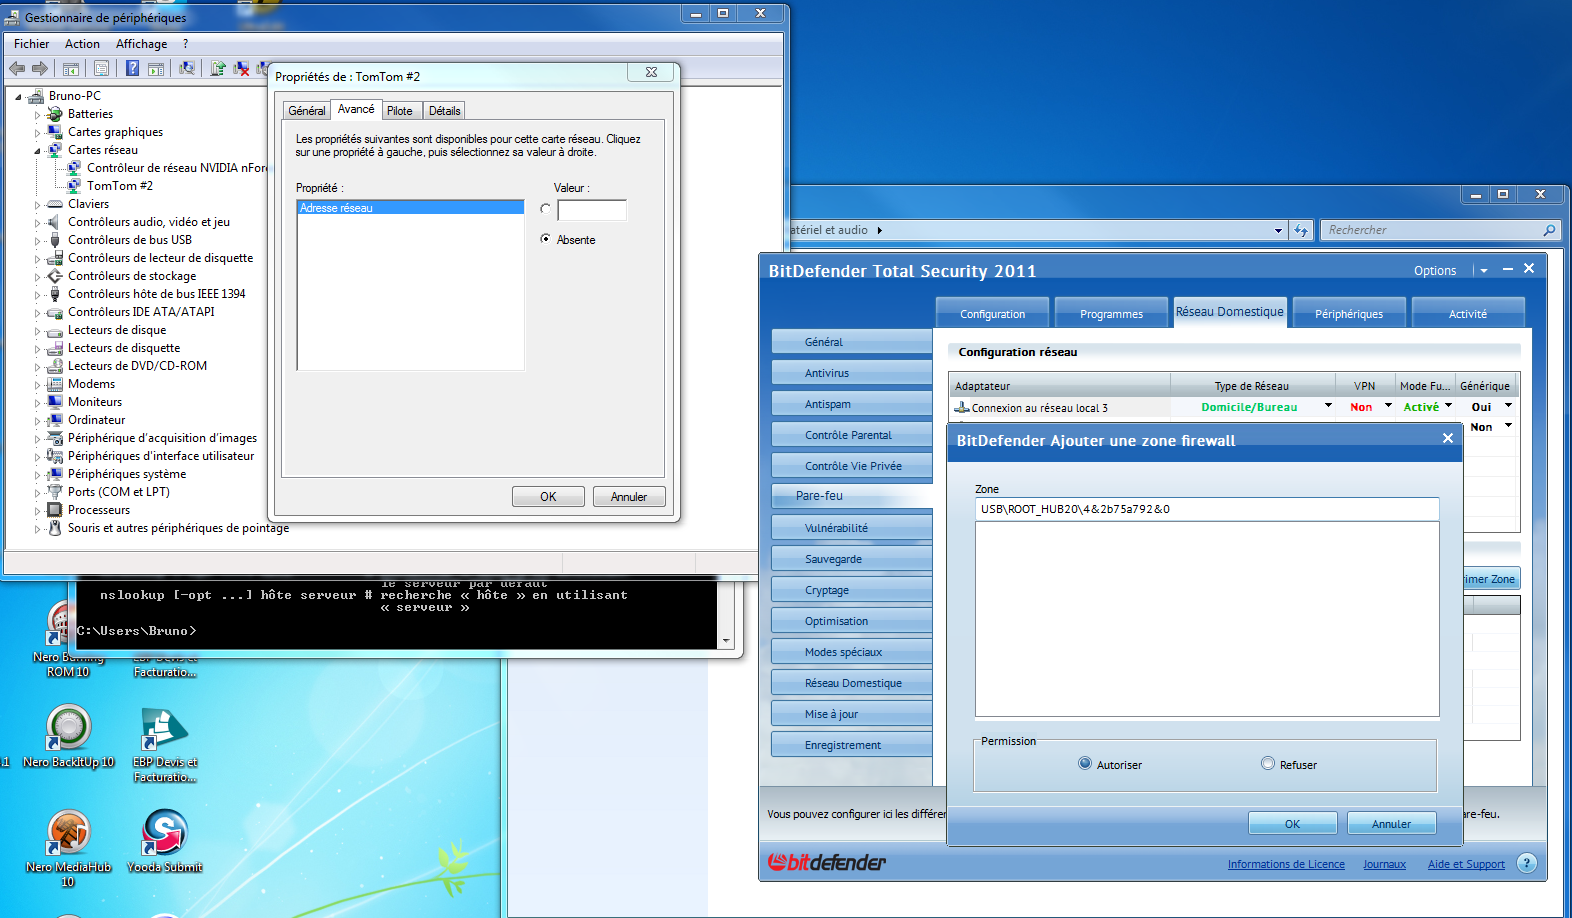Image resolution: width=1572 pixels, height=918 pixels.
Task: Click the Batteries device icon in tree
Action: point(55,114)
